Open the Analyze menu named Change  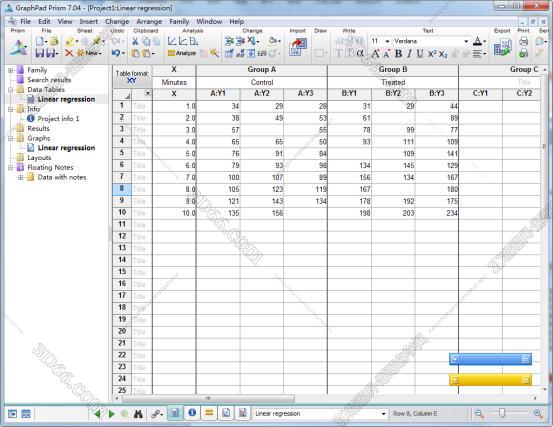(x=117, y=22)
